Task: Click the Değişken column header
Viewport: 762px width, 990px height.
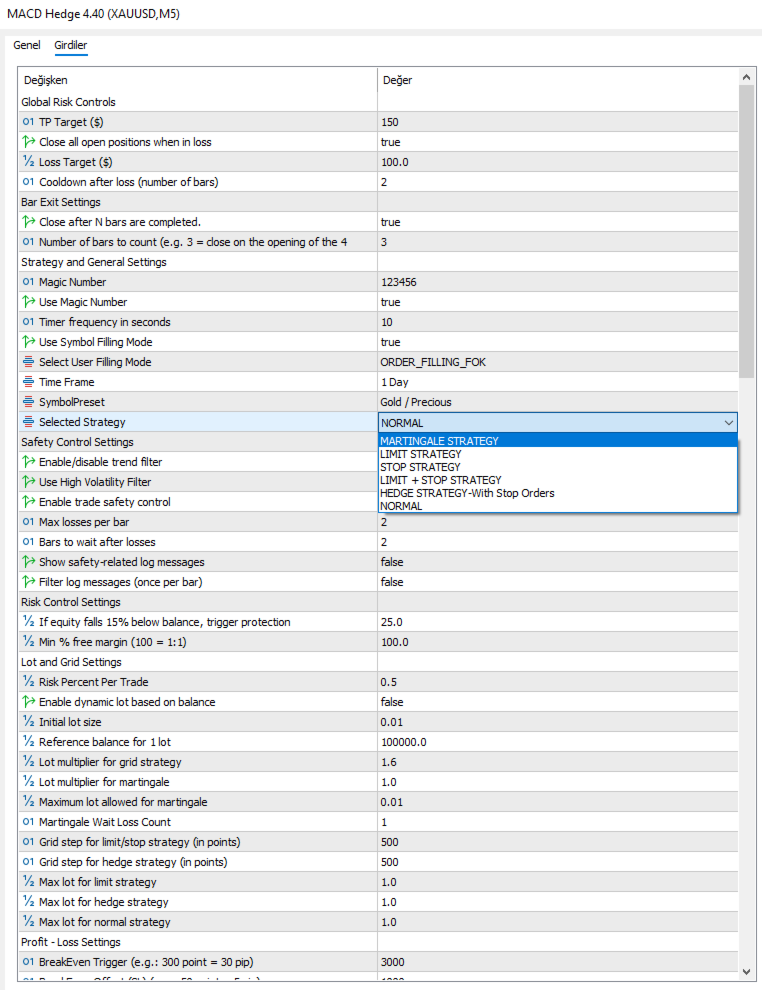Action: coord(45,80)
